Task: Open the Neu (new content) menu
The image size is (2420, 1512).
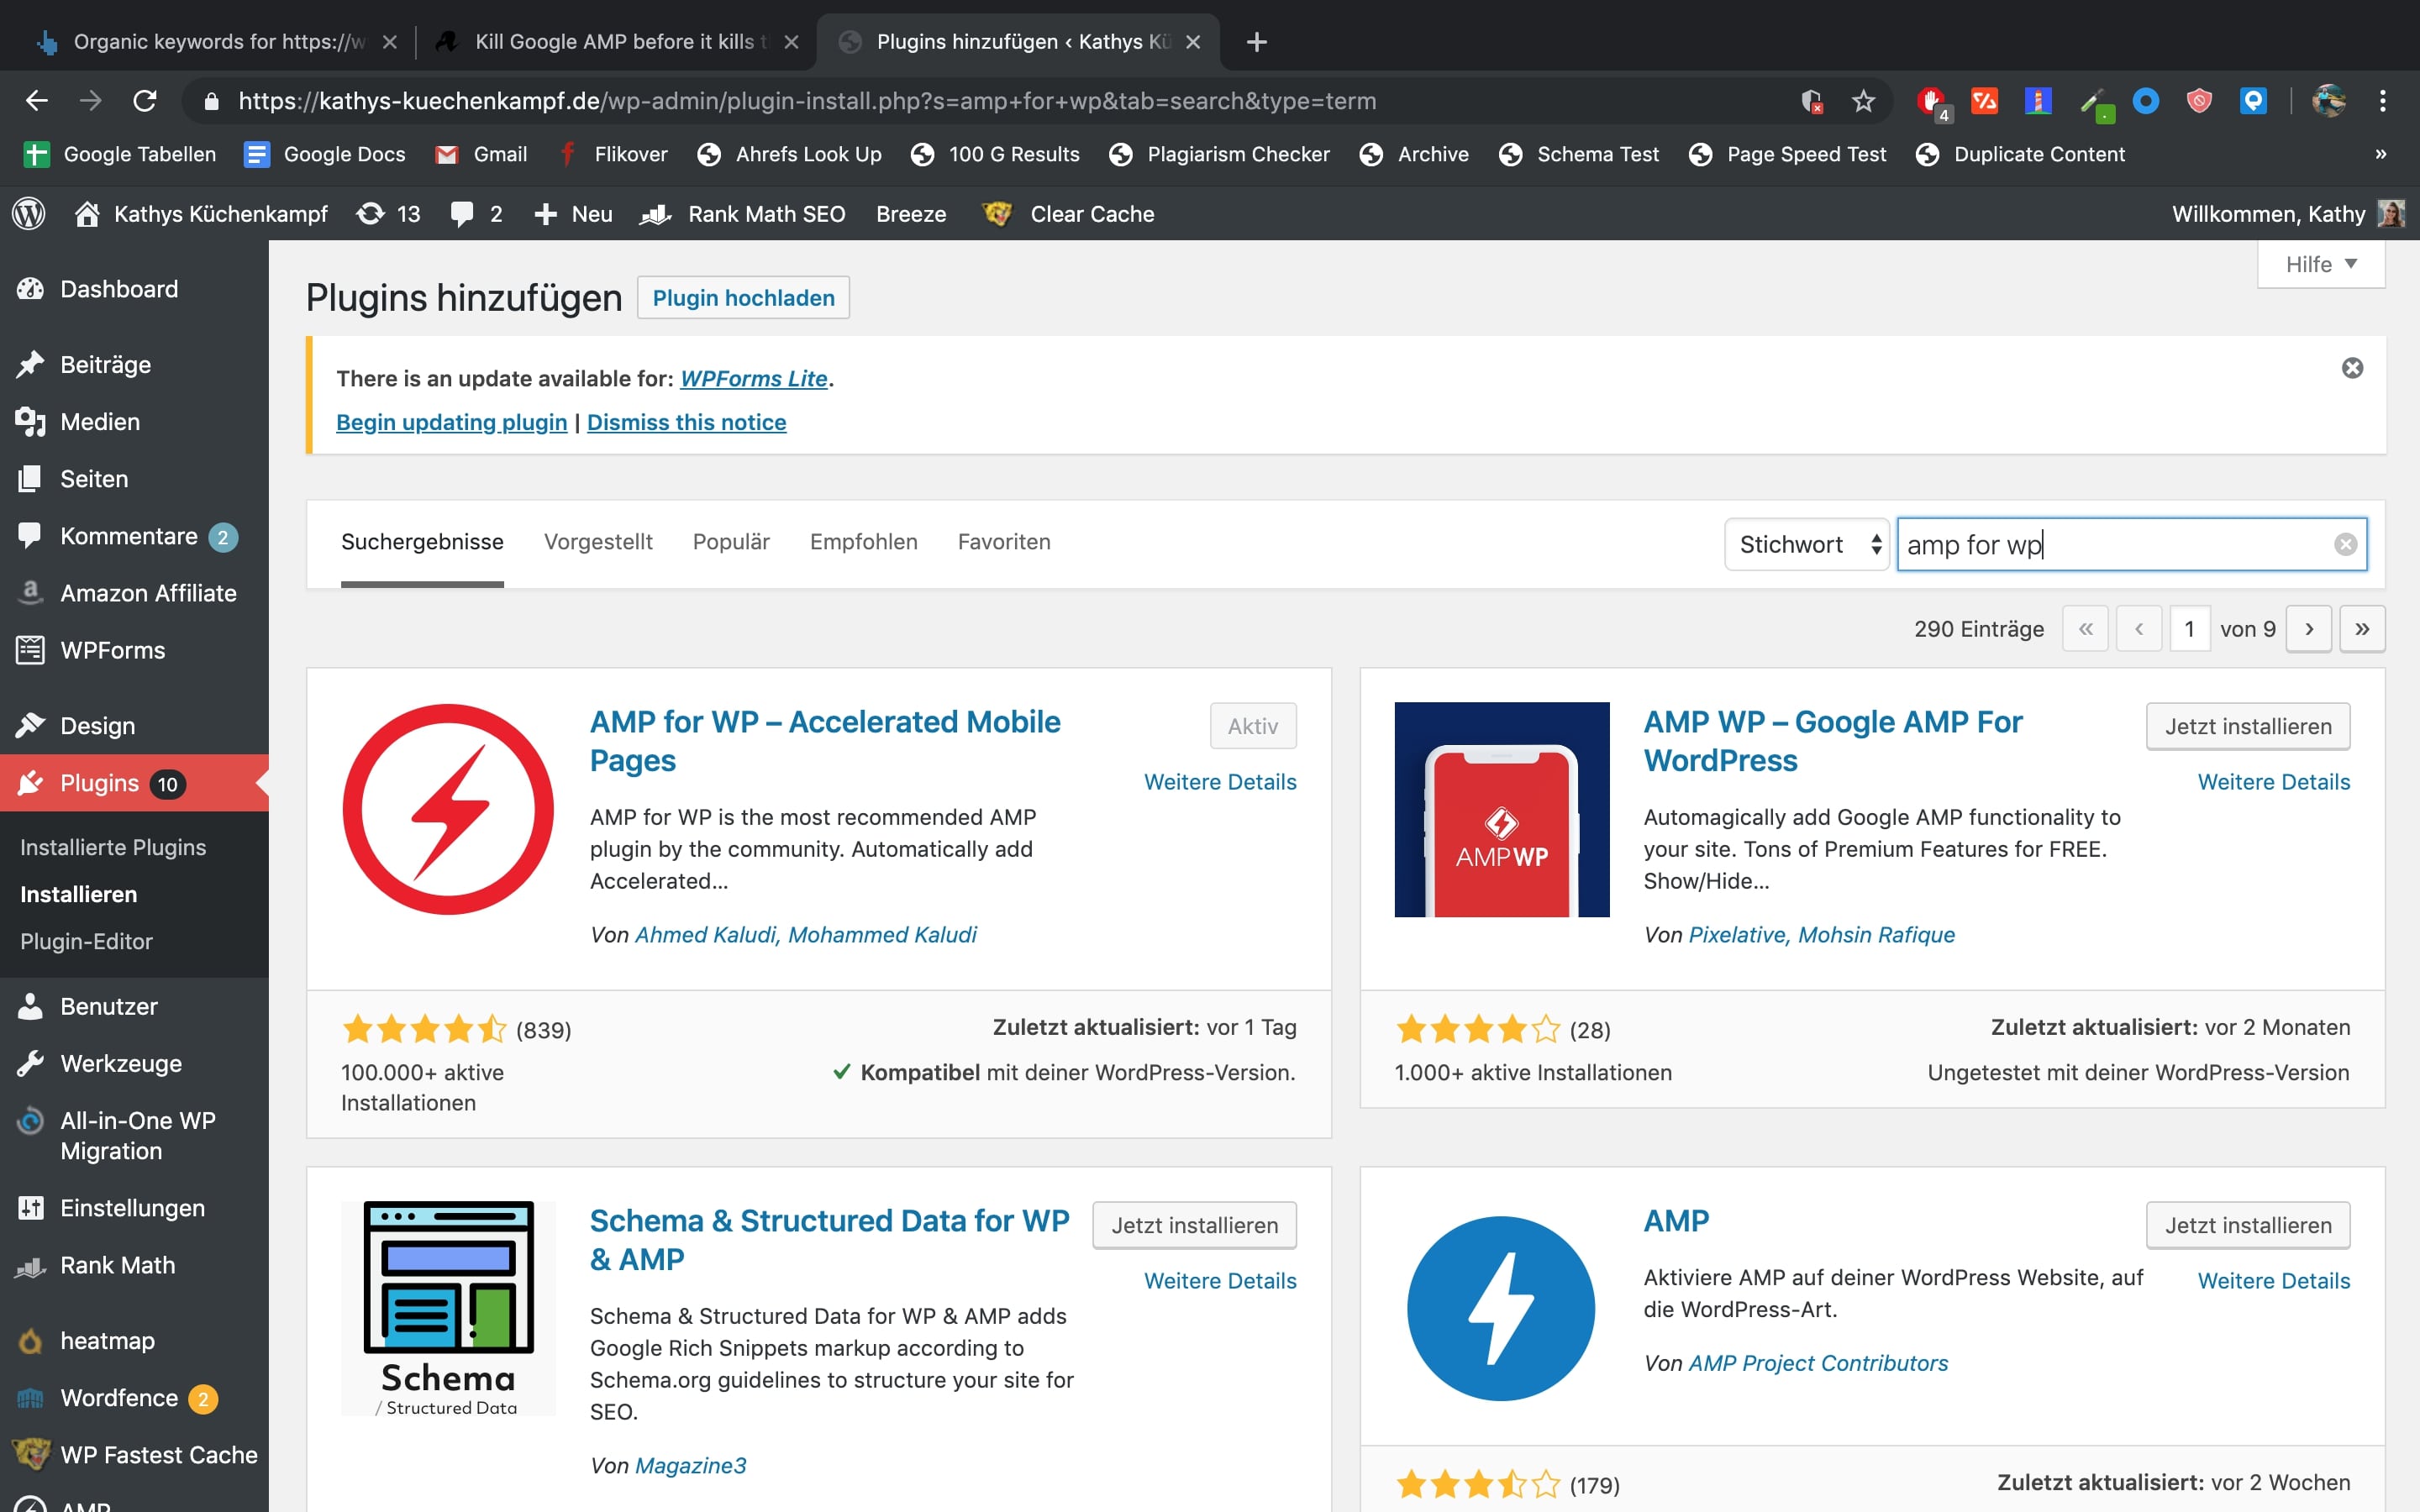Action: pyautogui.click(x=573, y=213)
